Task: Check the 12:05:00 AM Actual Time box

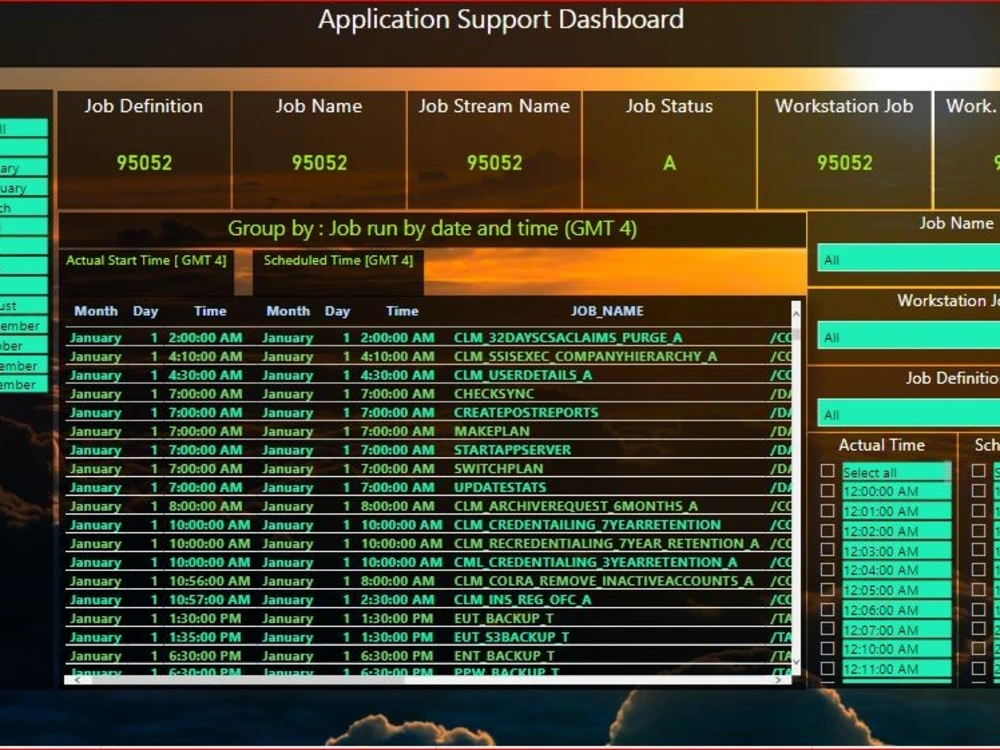Action: (x=828, y=589)
